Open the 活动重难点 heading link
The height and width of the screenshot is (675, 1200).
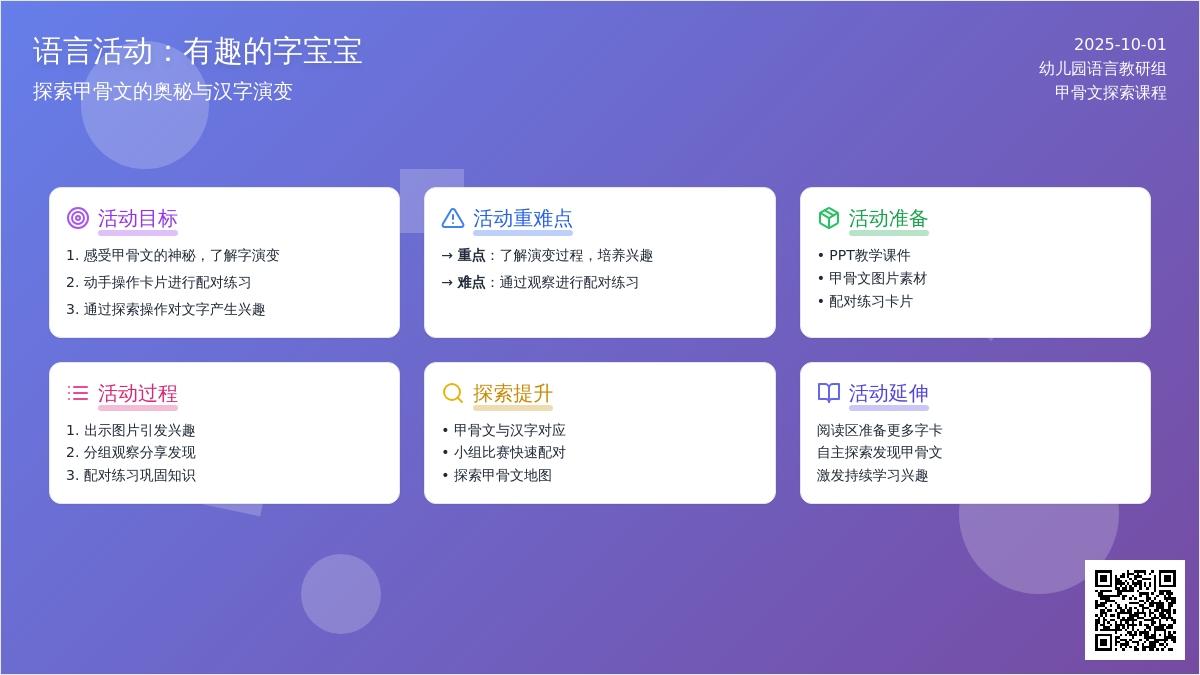pos(523,219)
